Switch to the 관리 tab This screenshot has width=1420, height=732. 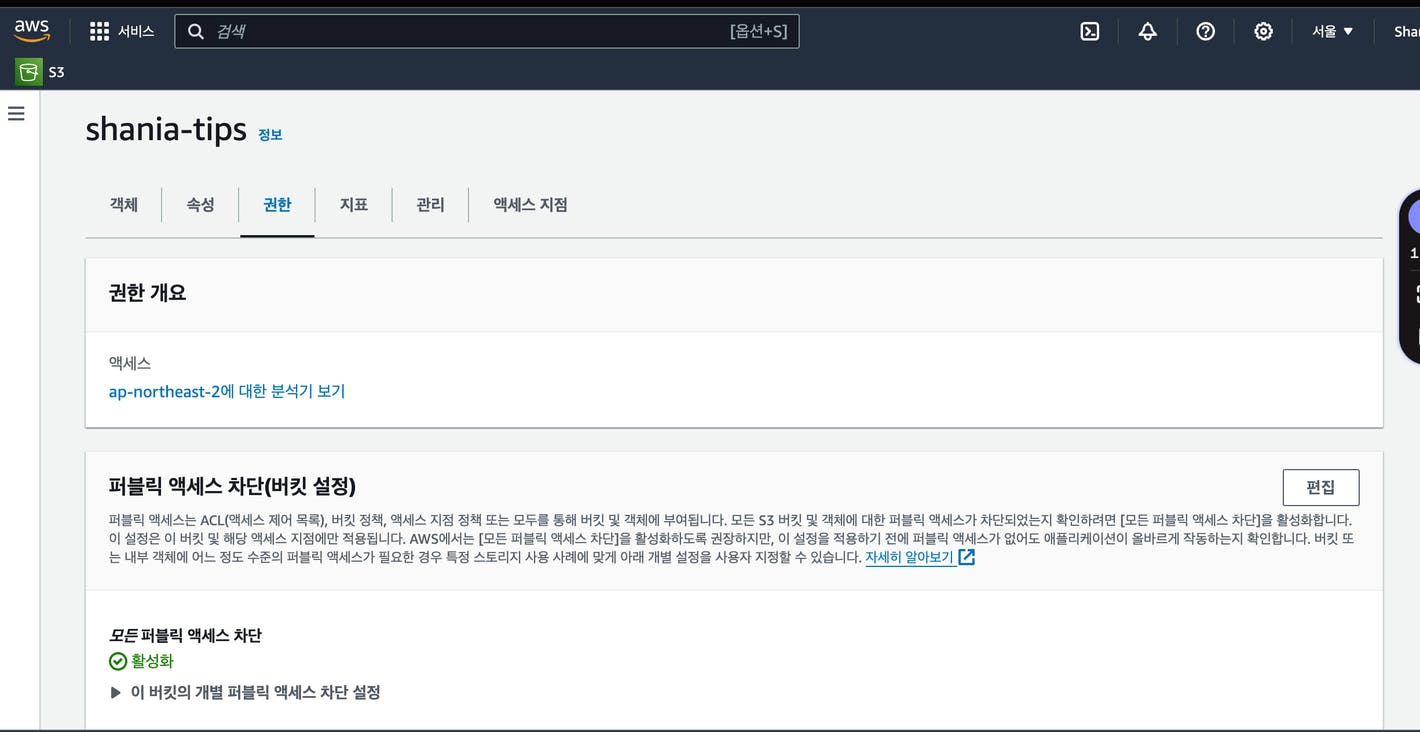(430, 204)
